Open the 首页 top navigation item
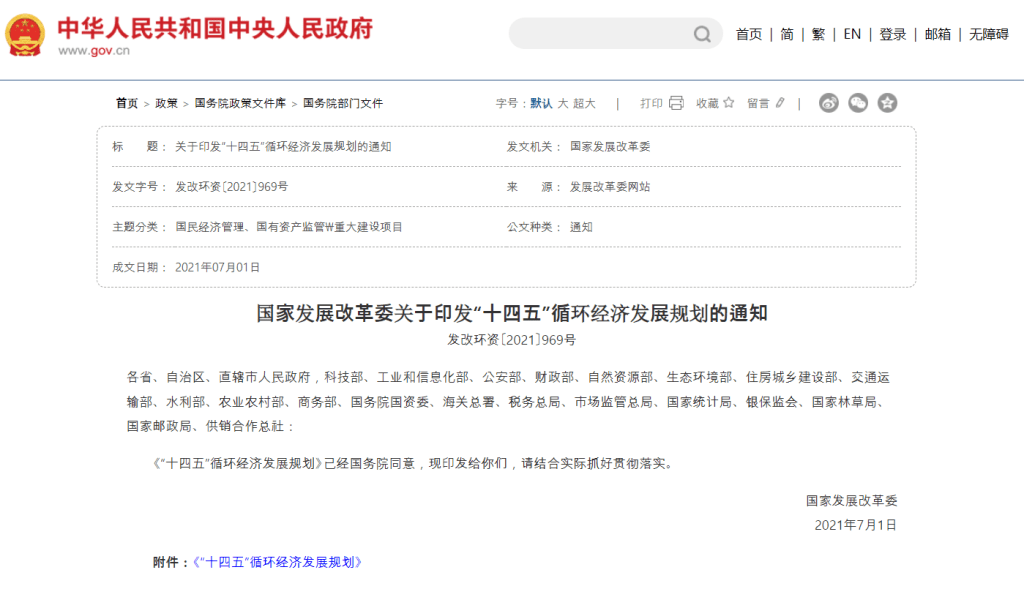Screen dimensions: 1024x589 point(749,34)
